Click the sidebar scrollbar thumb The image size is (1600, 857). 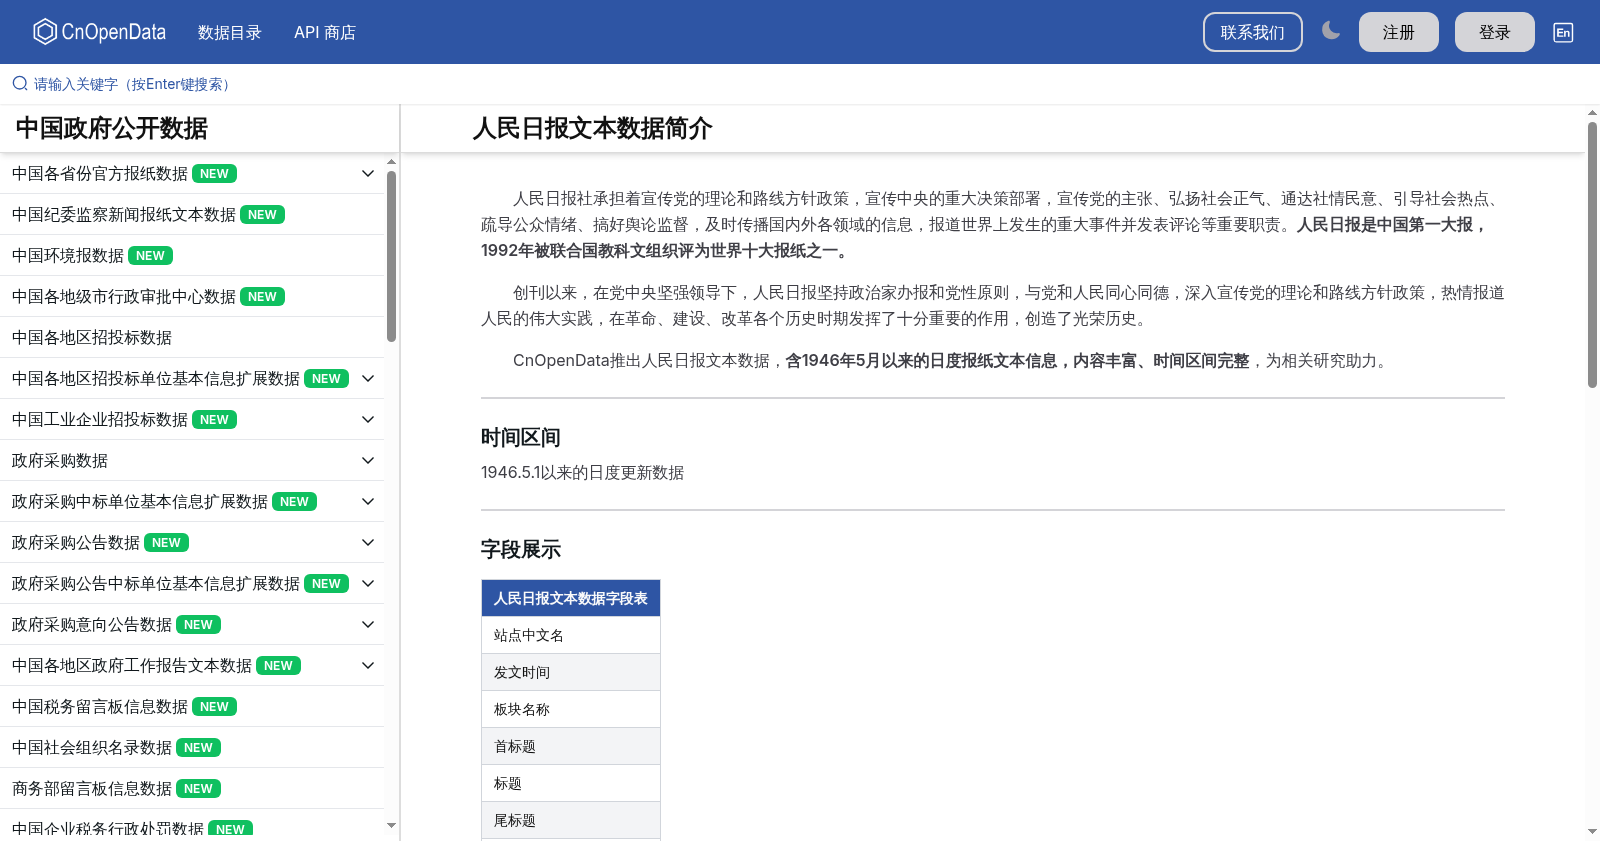click(391, 256)
